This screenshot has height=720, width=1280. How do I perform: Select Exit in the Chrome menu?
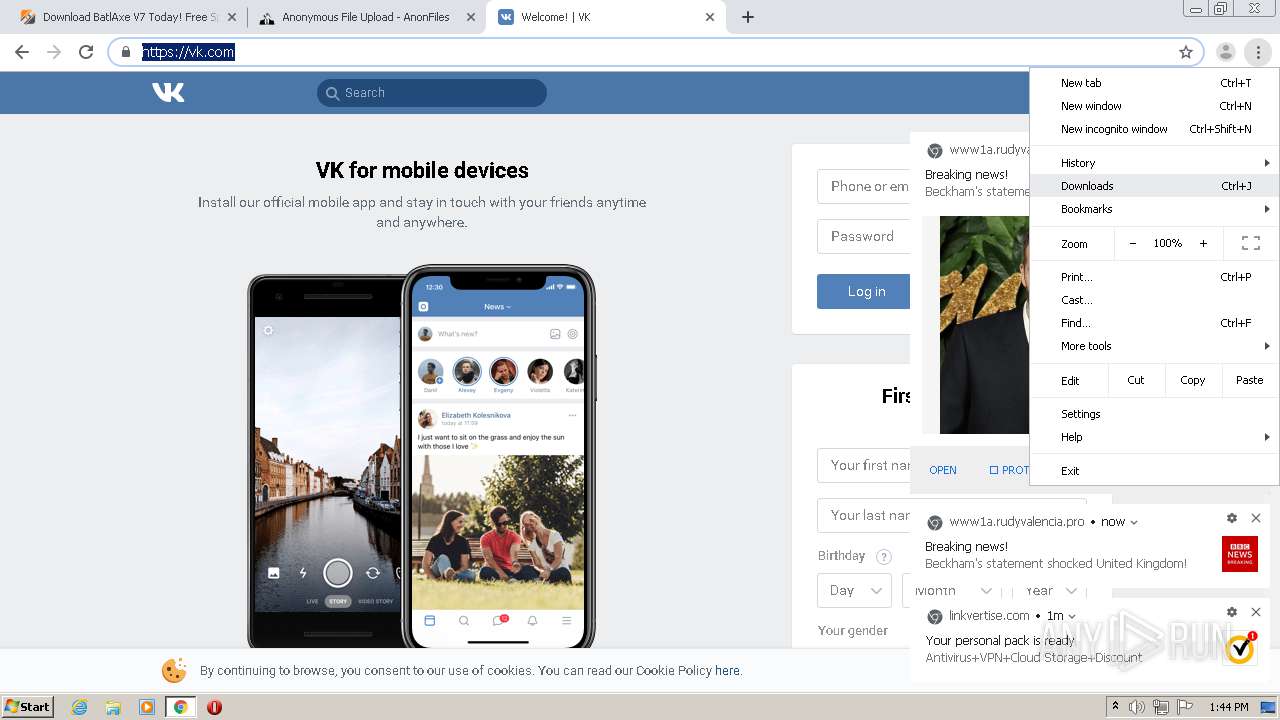1154,471
